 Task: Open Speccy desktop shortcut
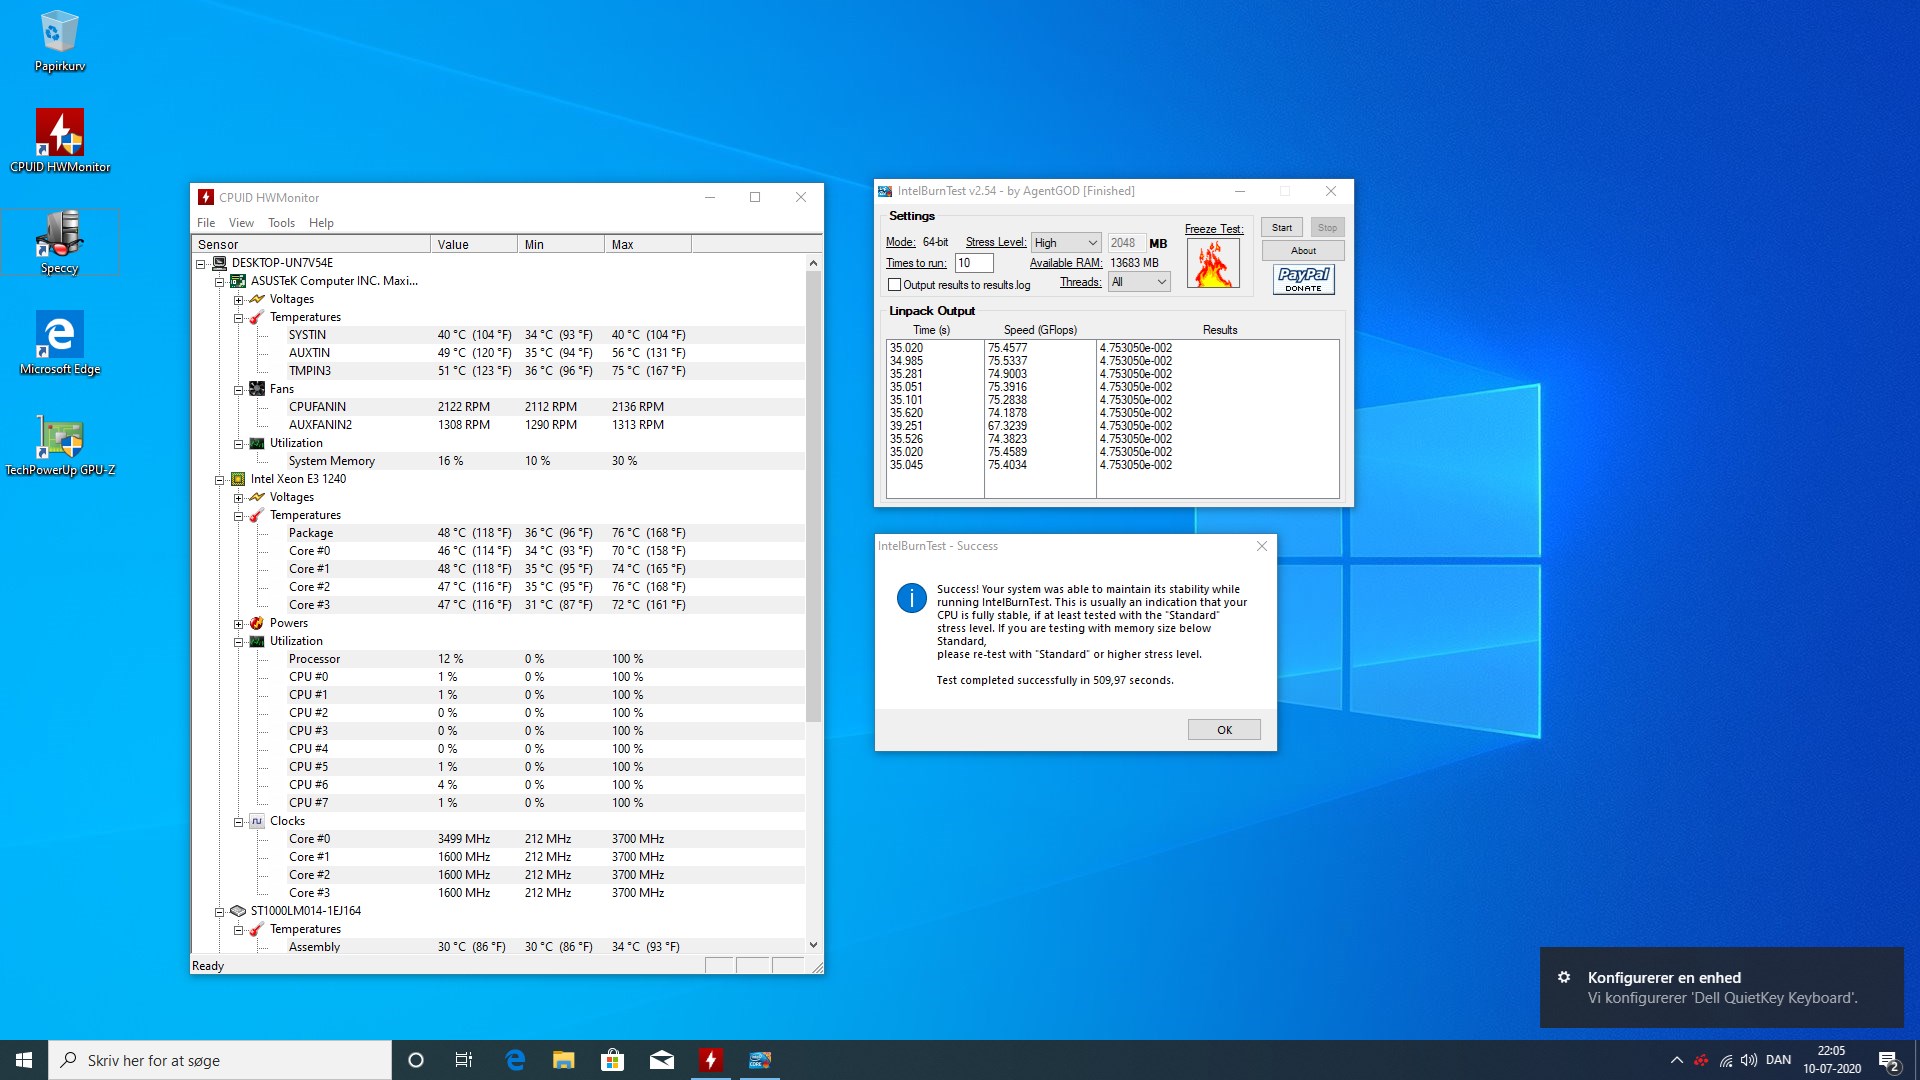[60, 242]
